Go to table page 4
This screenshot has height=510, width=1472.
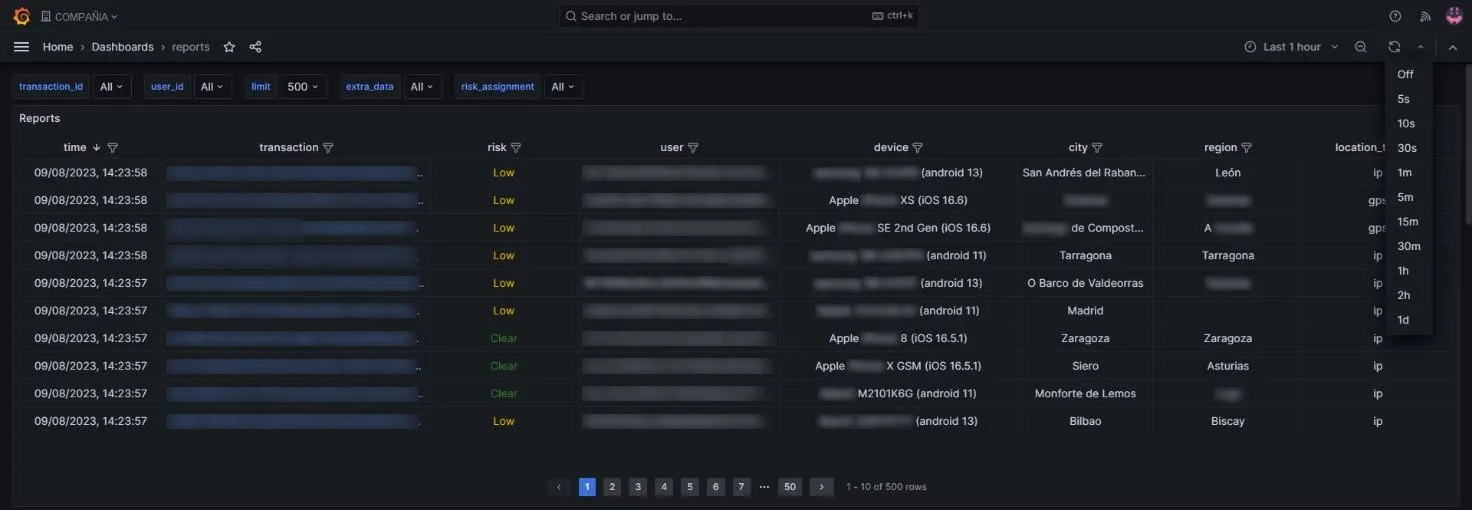coord(664,487)
